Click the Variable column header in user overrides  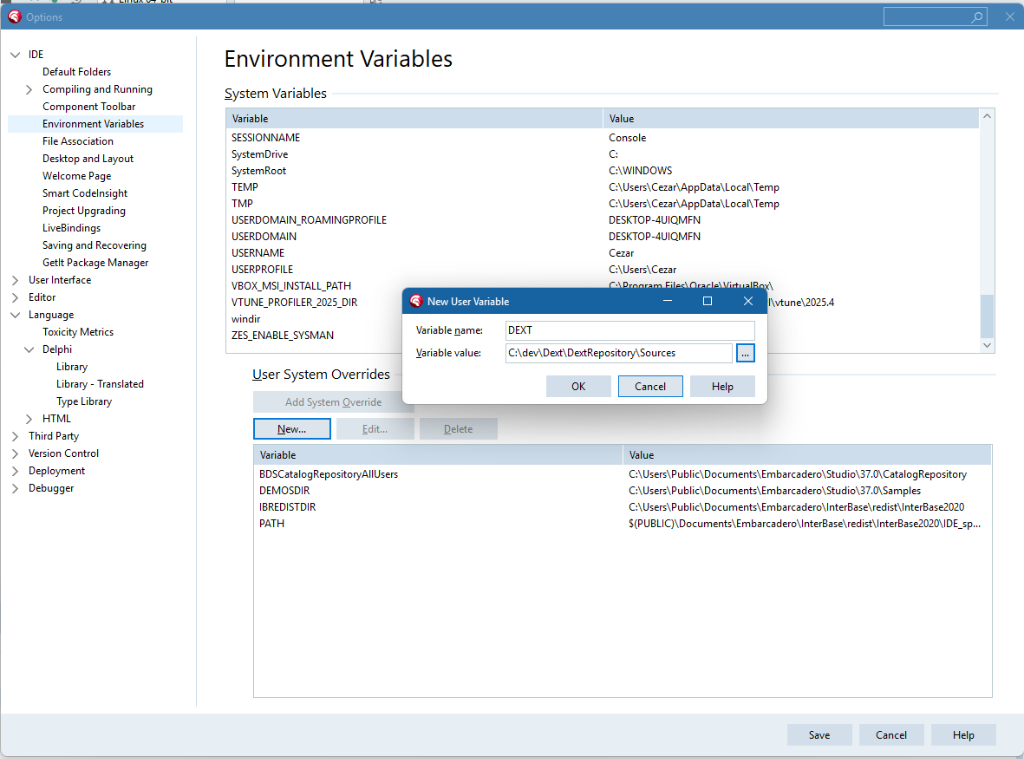click(438, 455)
